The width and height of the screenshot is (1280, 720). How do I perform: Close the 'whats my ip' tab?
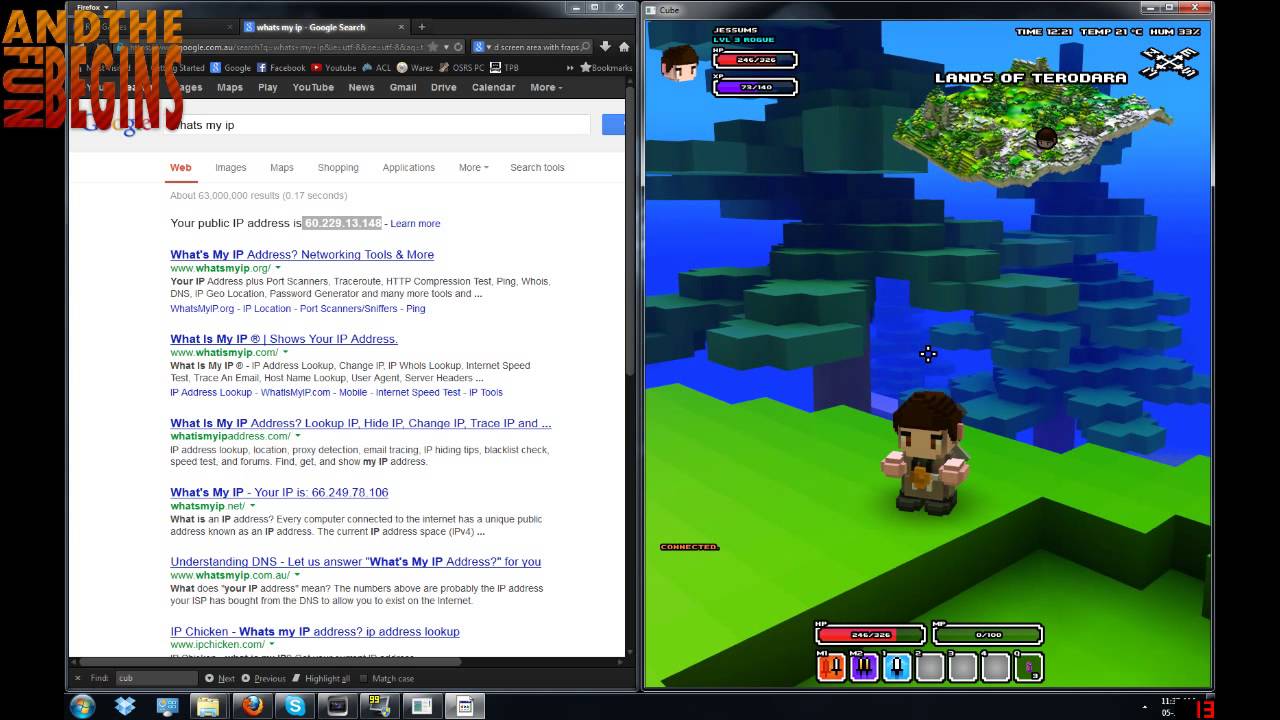click(x=400, y=27)
